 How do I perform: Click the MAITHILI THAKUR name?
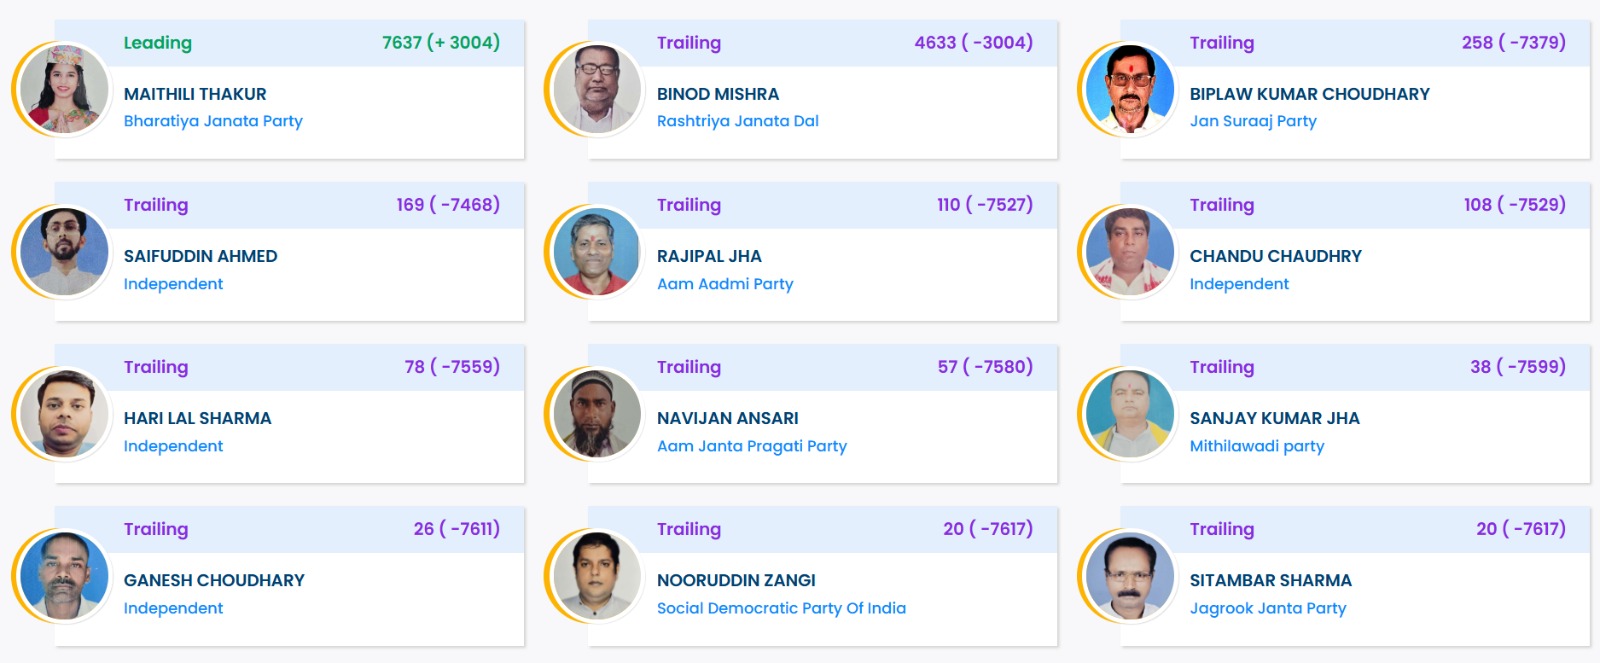pyautogui.click(x=195, y=94)
